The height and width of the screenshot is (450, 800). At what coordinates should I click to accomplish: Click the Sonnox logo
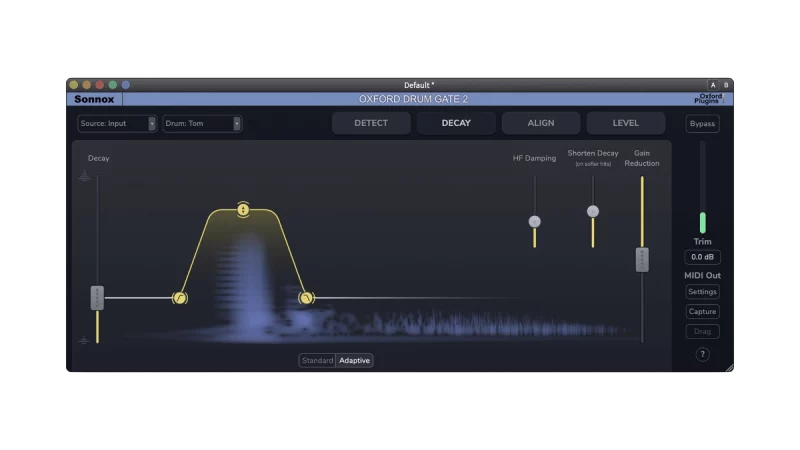tap(94, 99)
